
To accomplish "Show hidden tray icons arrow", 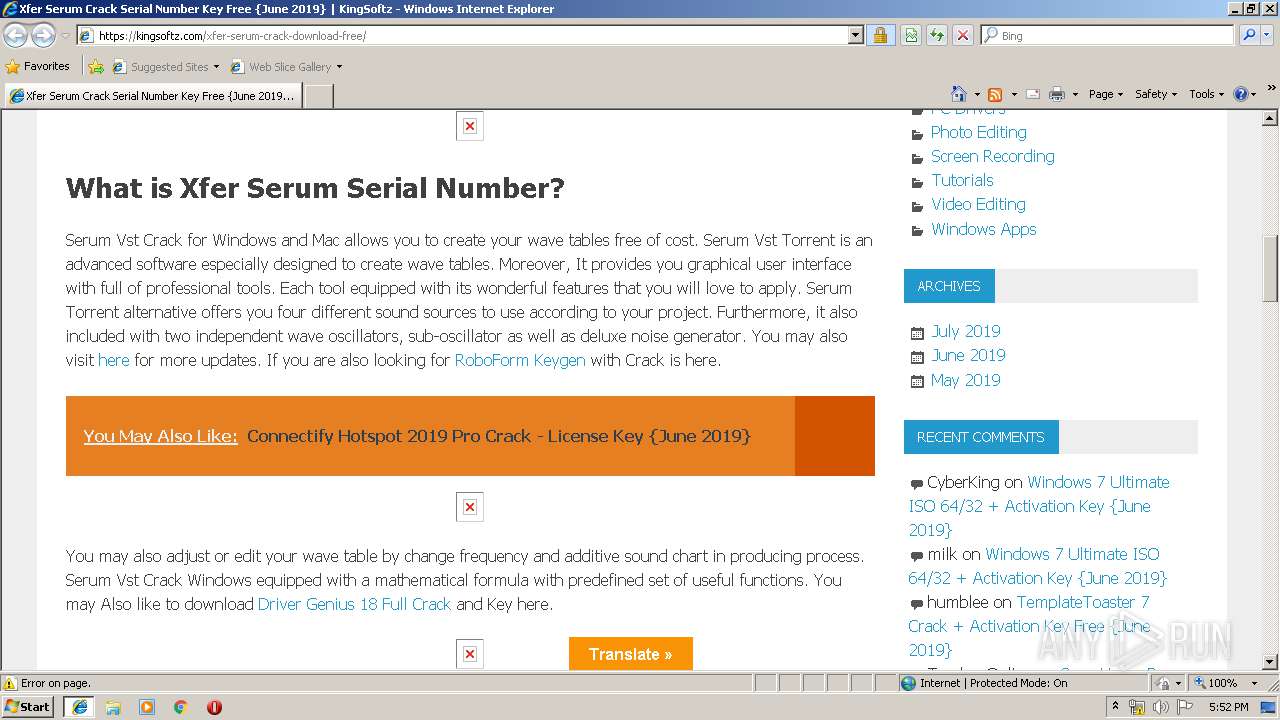I will 1116,707.
